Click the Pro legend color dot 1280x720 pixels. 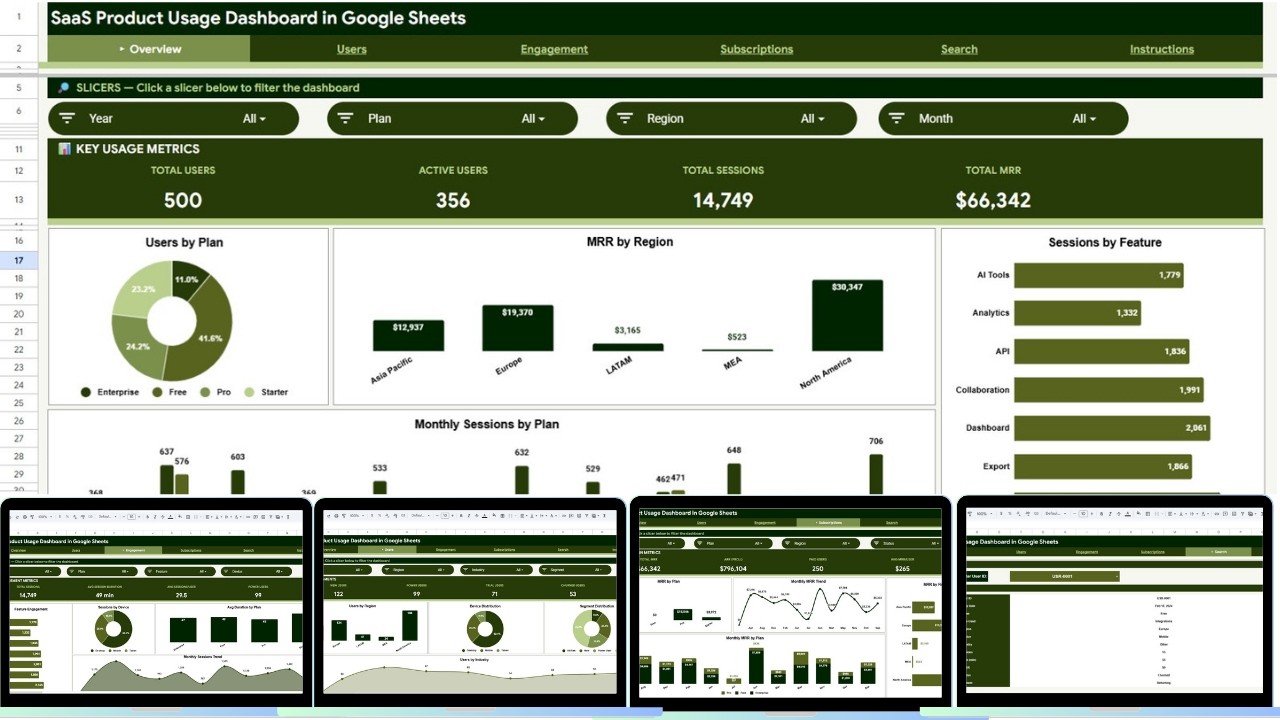pyautogui.click(x=206, y=392)
